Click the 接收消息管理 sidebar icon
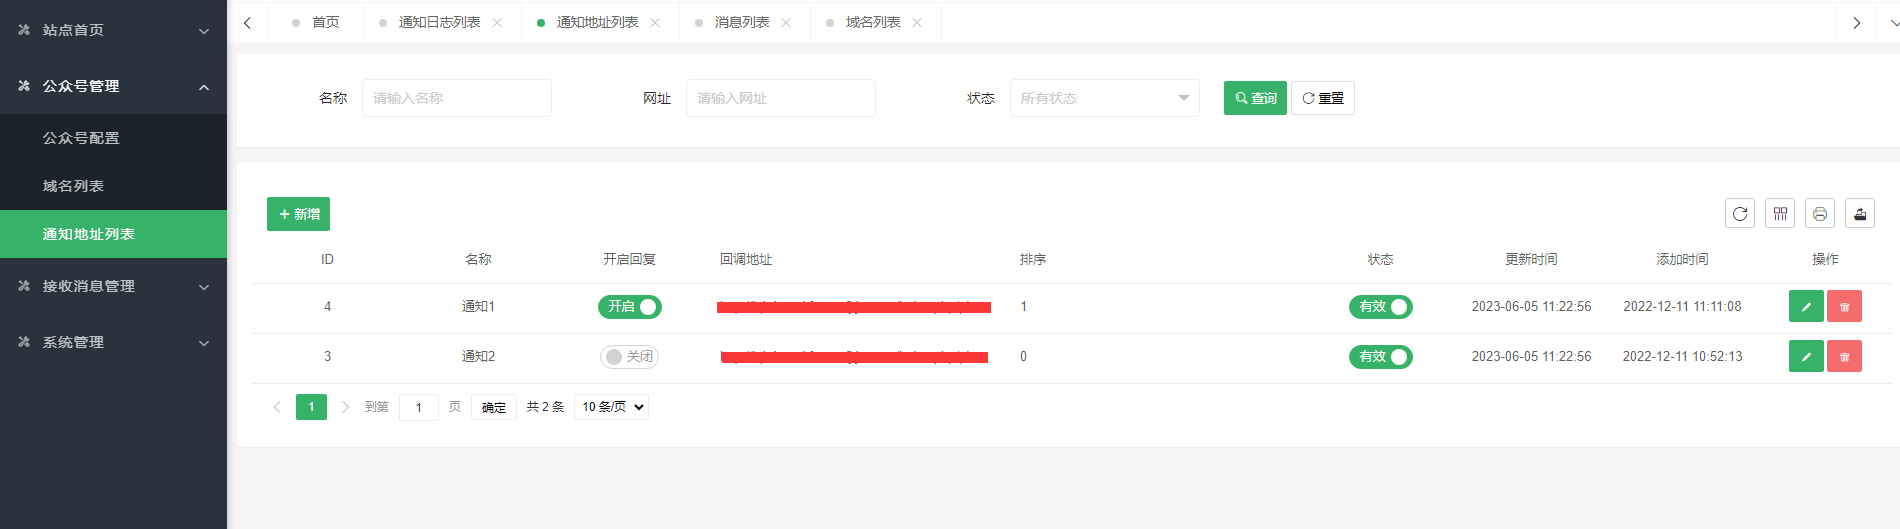Image resolution: width=1900 pixels, height=529 pixels. point(24,286)
